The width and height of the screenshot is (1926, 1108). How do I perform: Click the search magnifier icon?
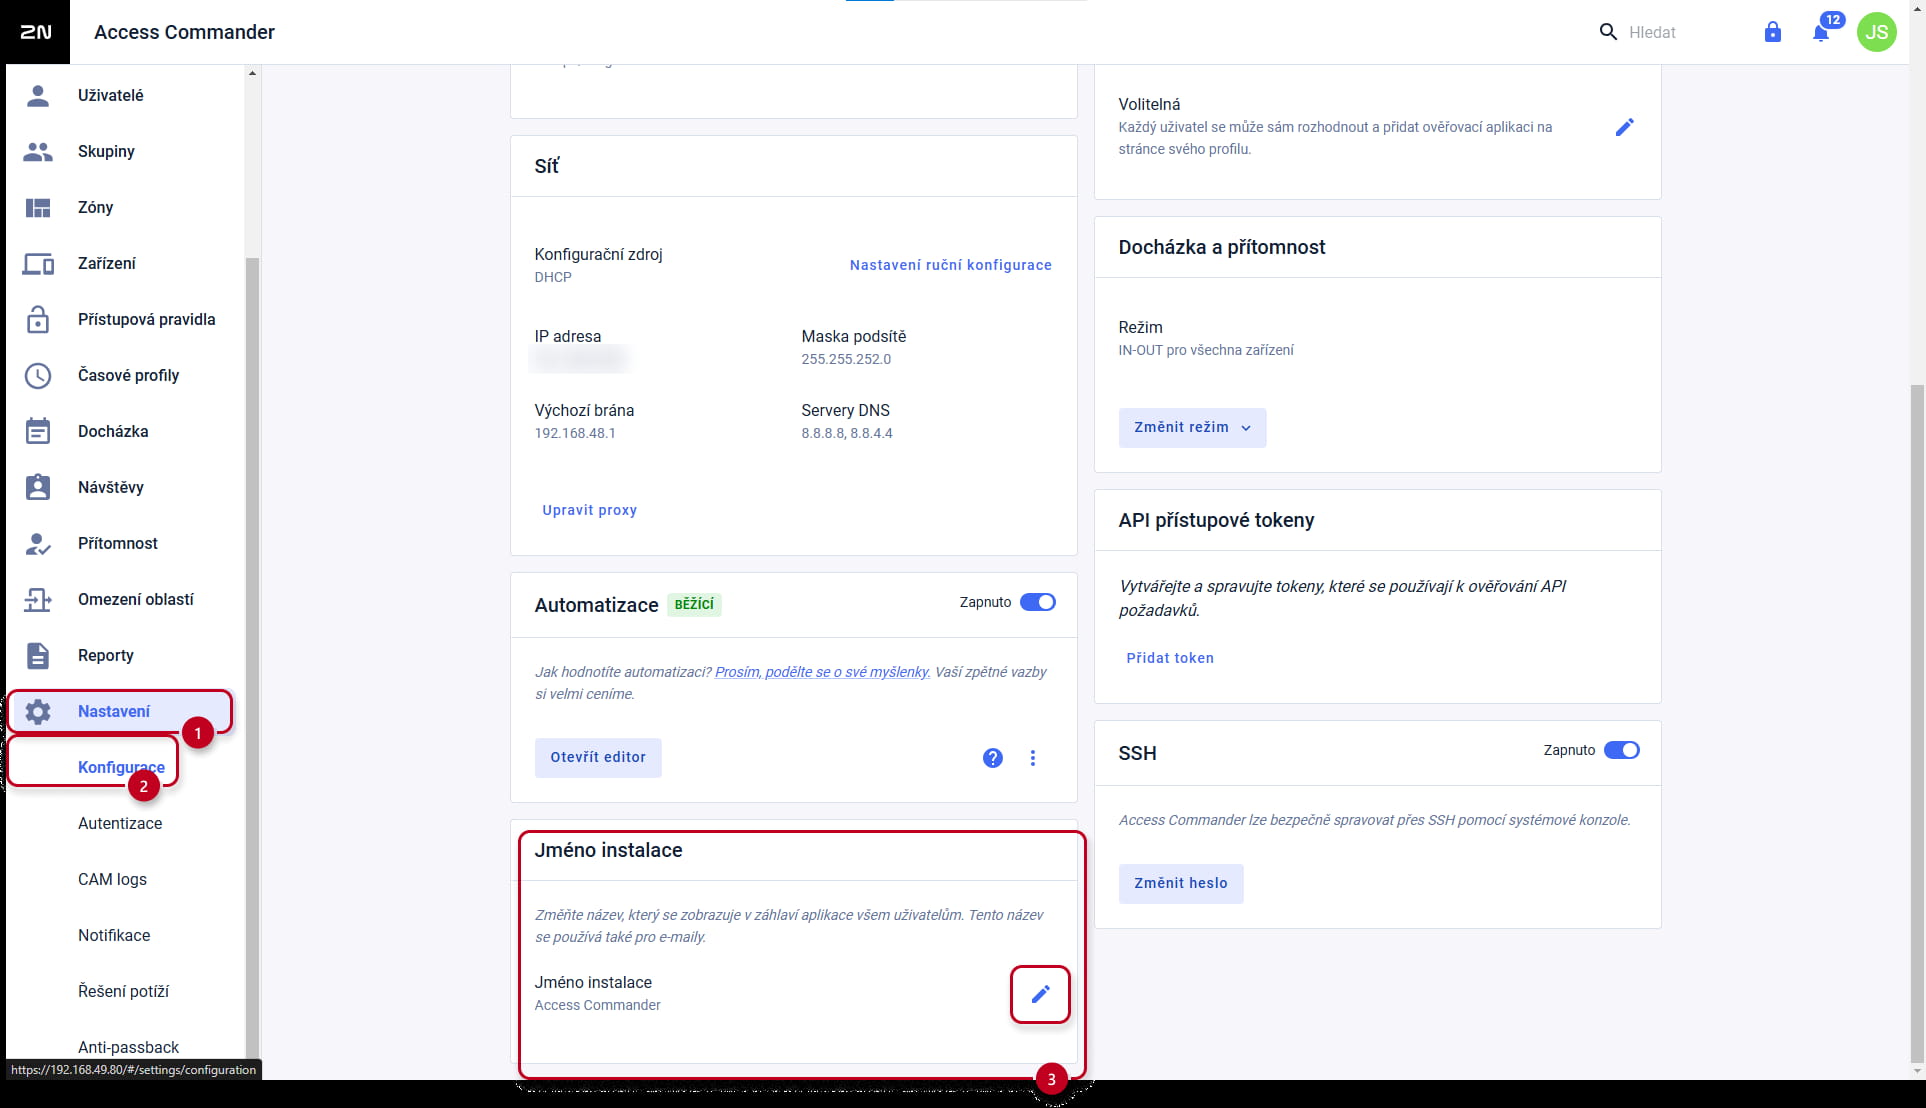tap(1608, 32)
